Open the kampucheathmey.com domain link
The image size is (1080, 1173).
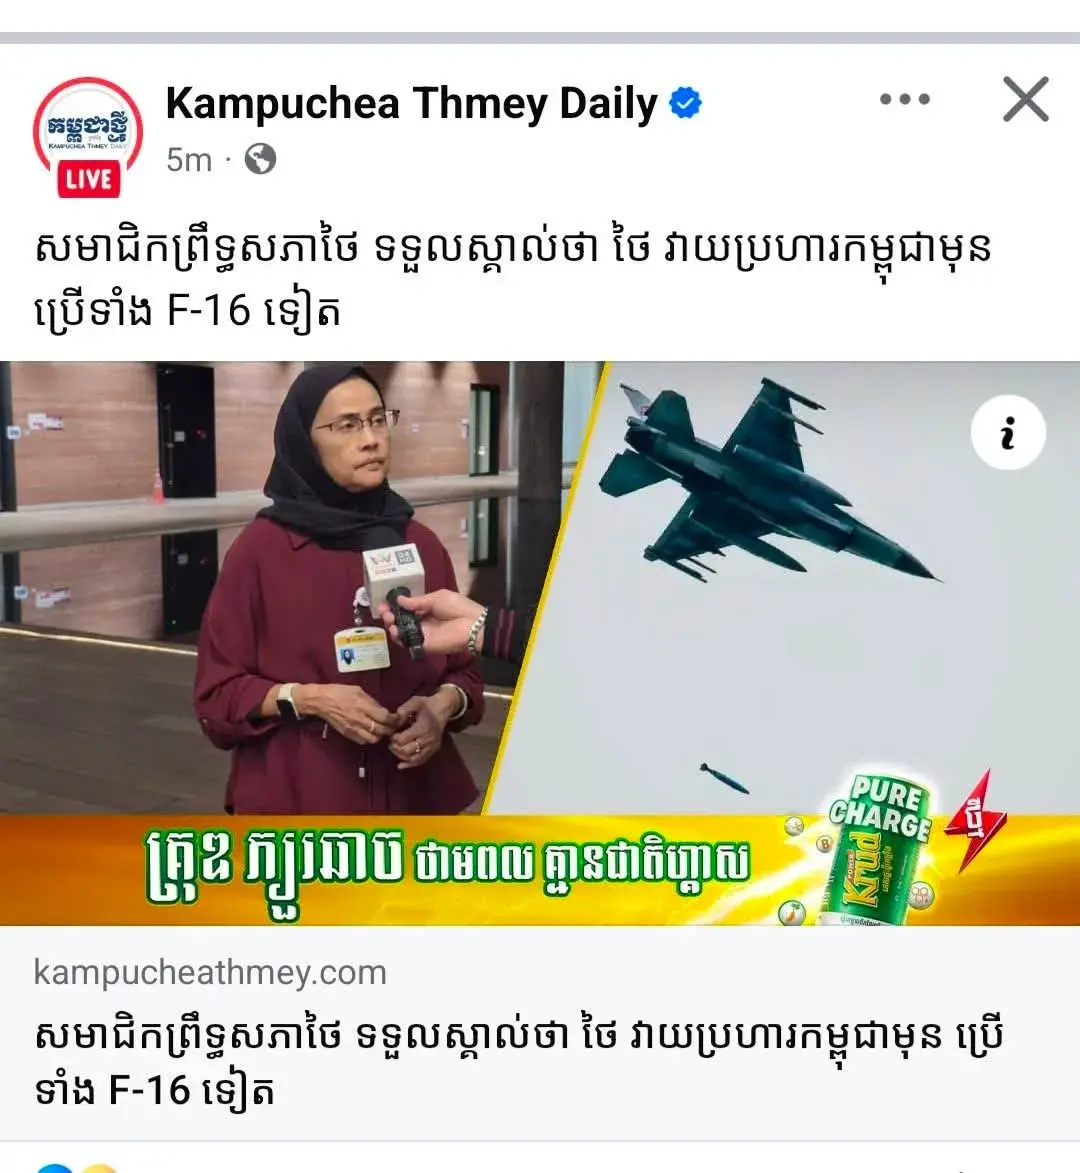210,973
